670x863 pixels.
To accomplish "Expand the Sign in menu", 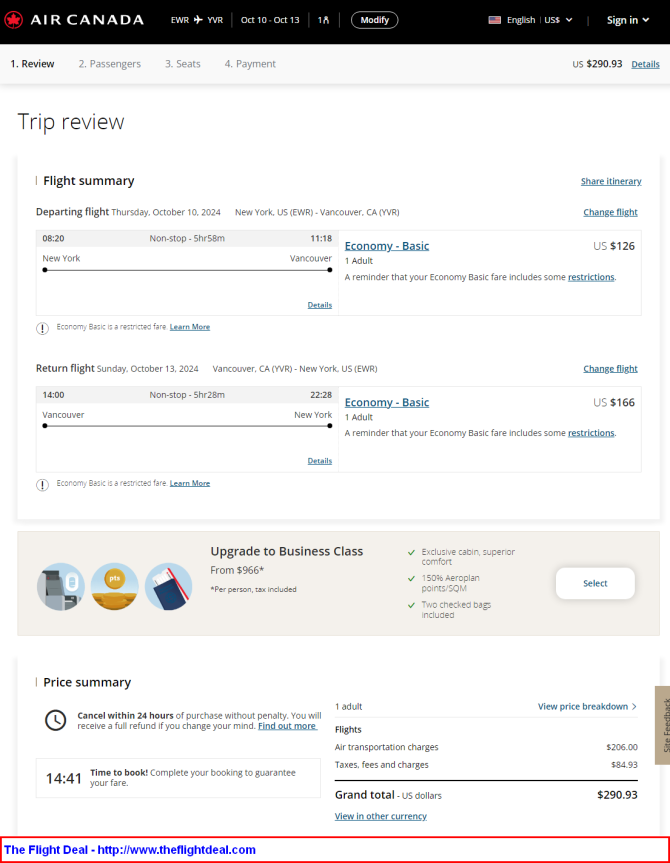I will (628, 20).
